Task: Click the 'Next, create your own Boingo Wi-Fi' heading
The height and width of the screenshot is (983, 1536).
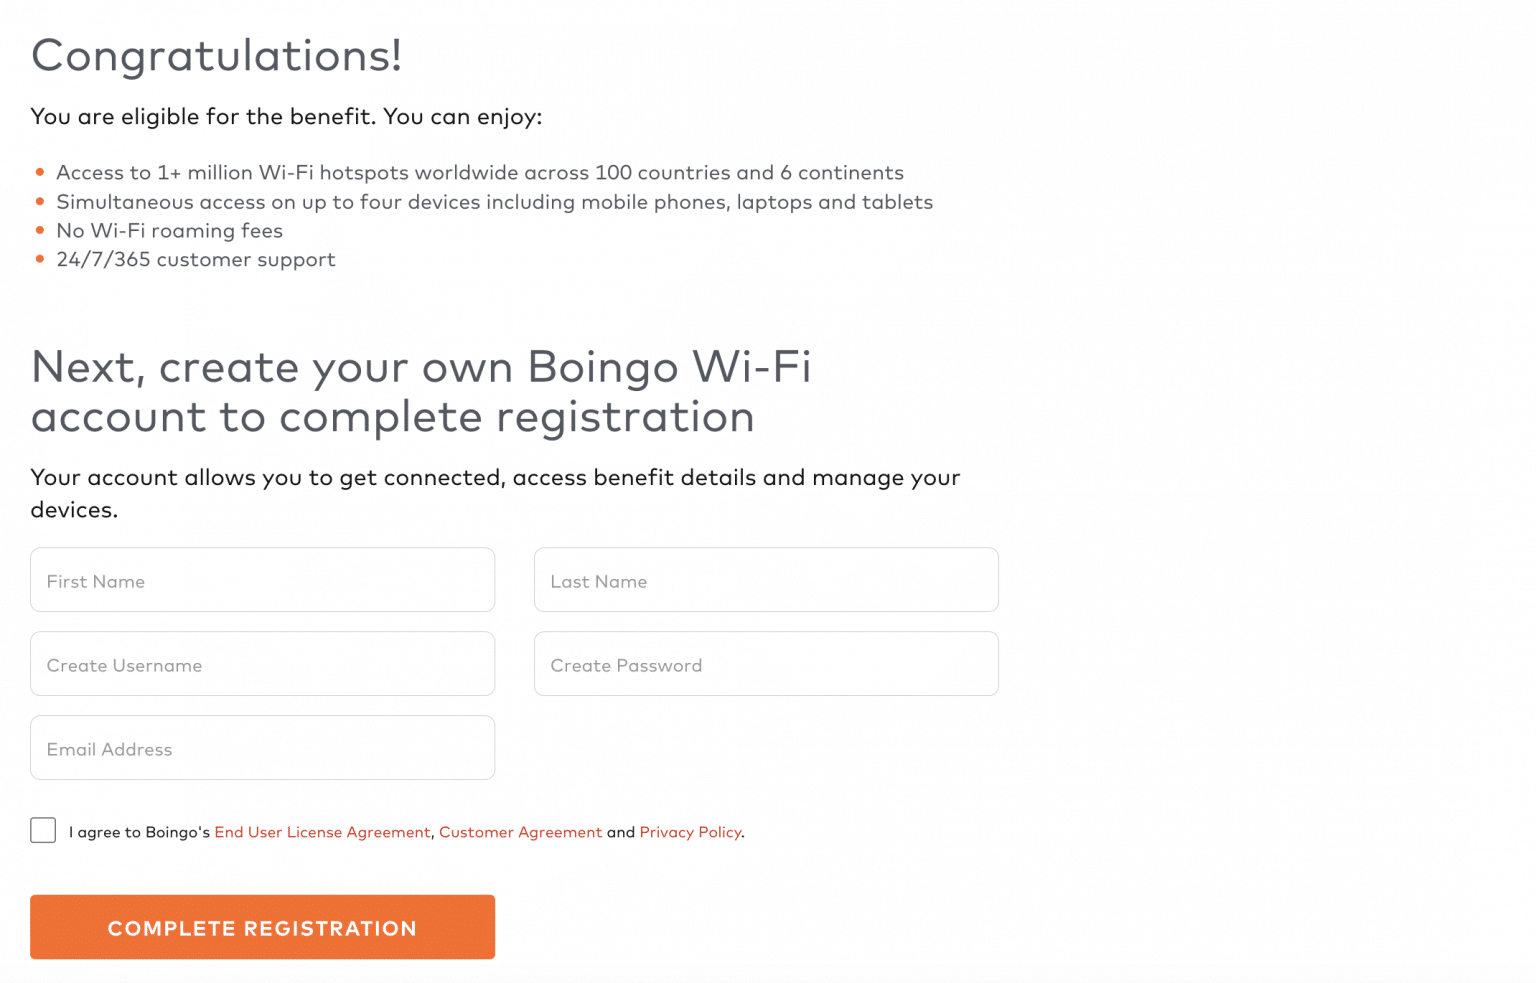Action: (x=422, y=390)
